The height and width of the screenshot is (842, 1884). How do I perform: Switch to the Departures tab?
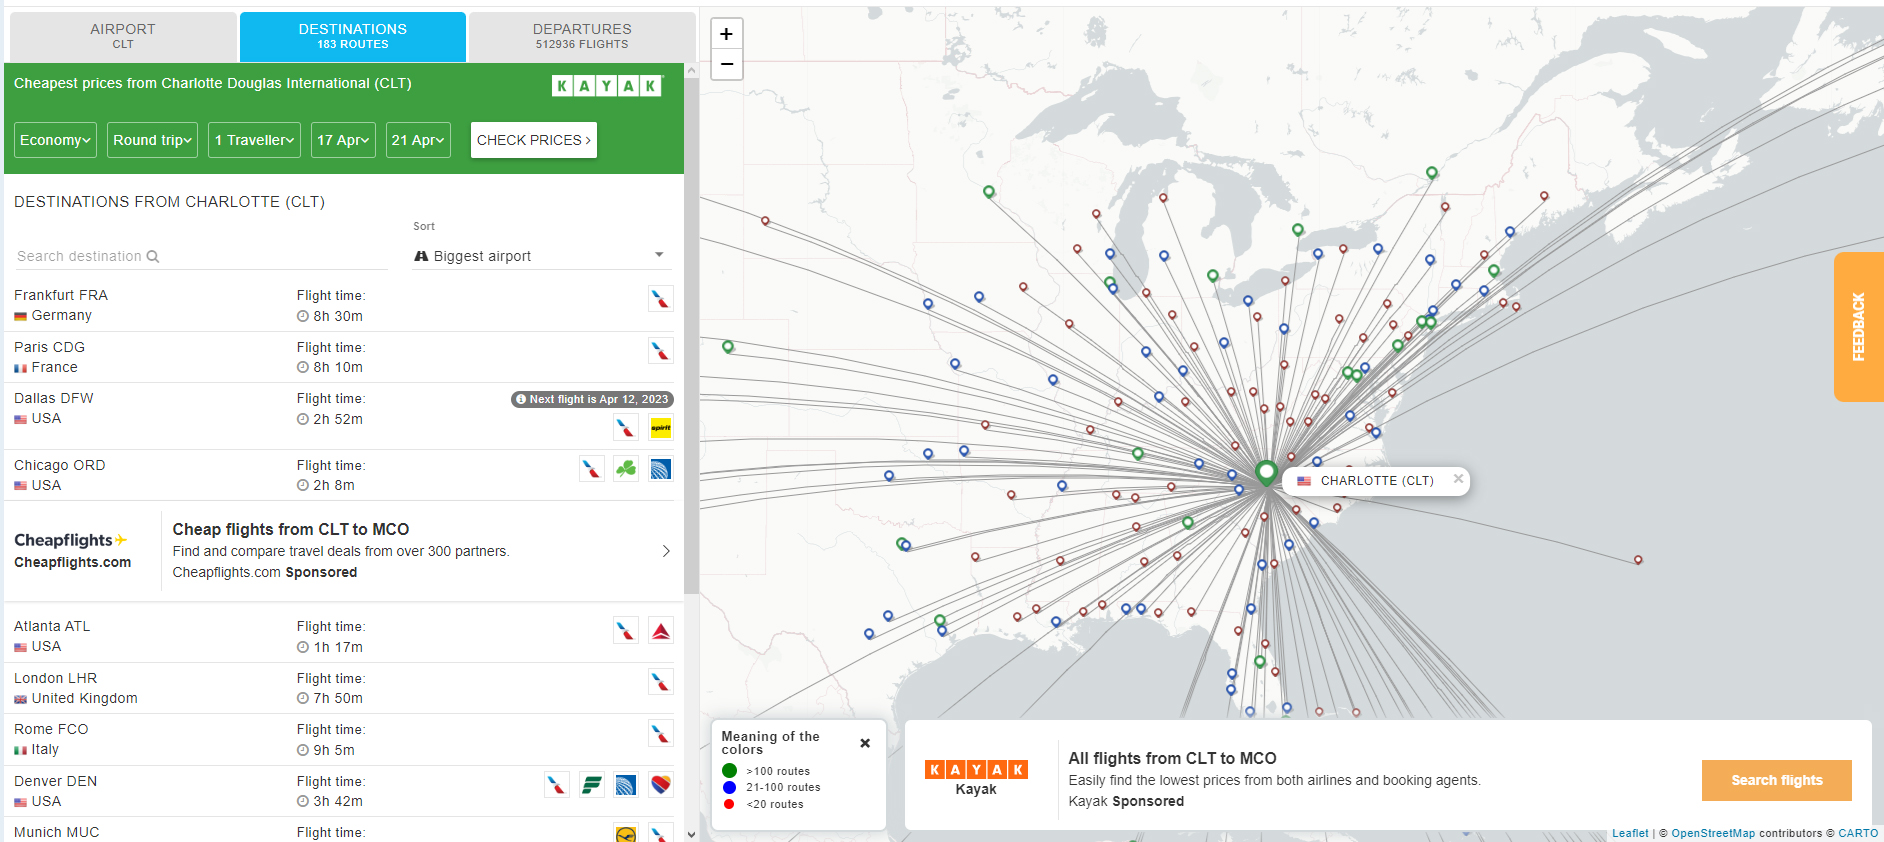(582, 36)
